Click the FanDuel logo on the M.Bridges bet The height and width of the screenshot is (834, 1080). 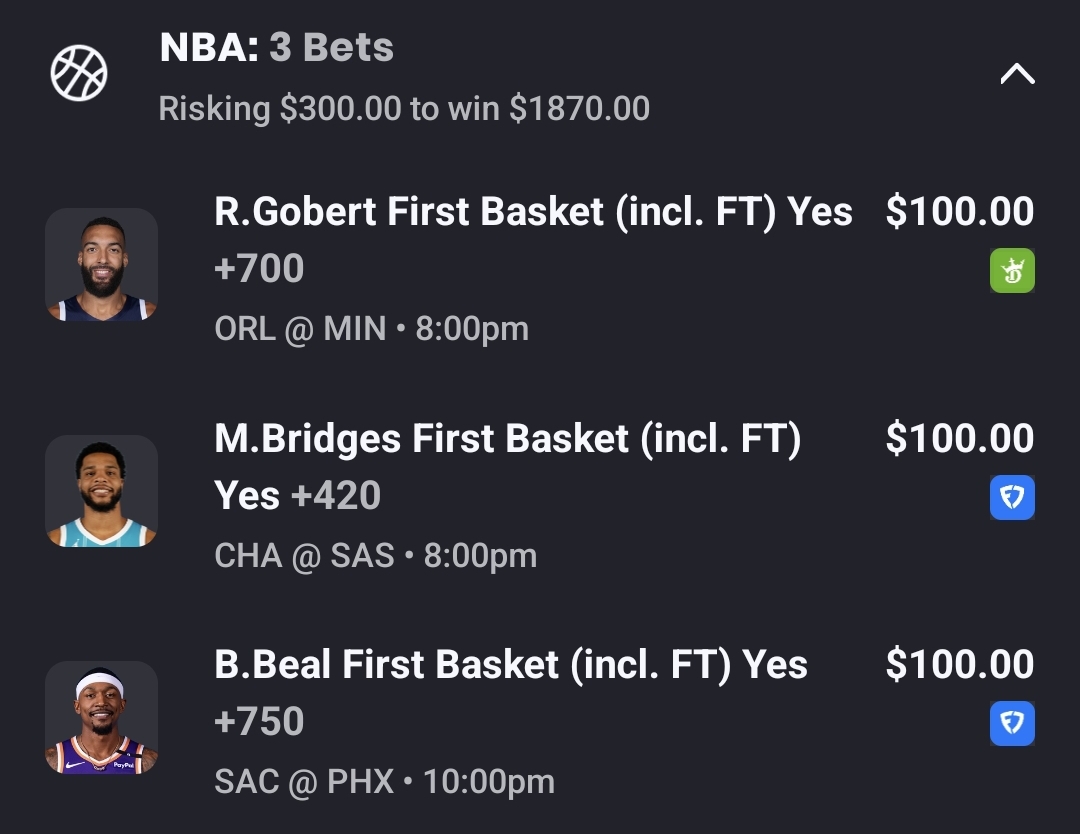(1012, 498)
